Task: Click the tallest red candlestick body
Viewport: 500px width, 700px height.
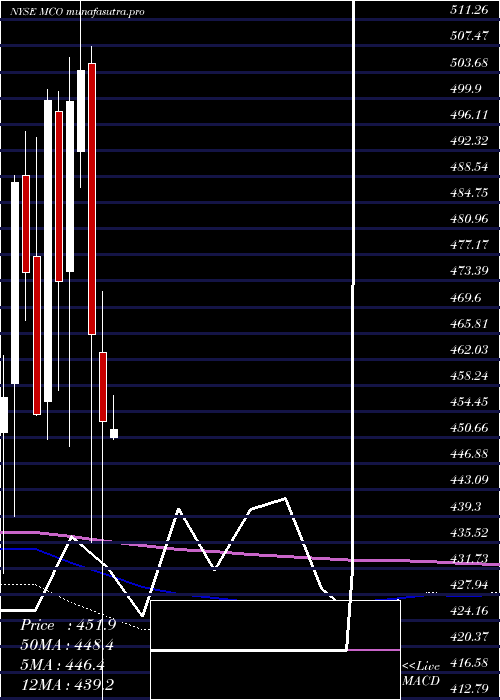Action: click(x=92, y=199)
